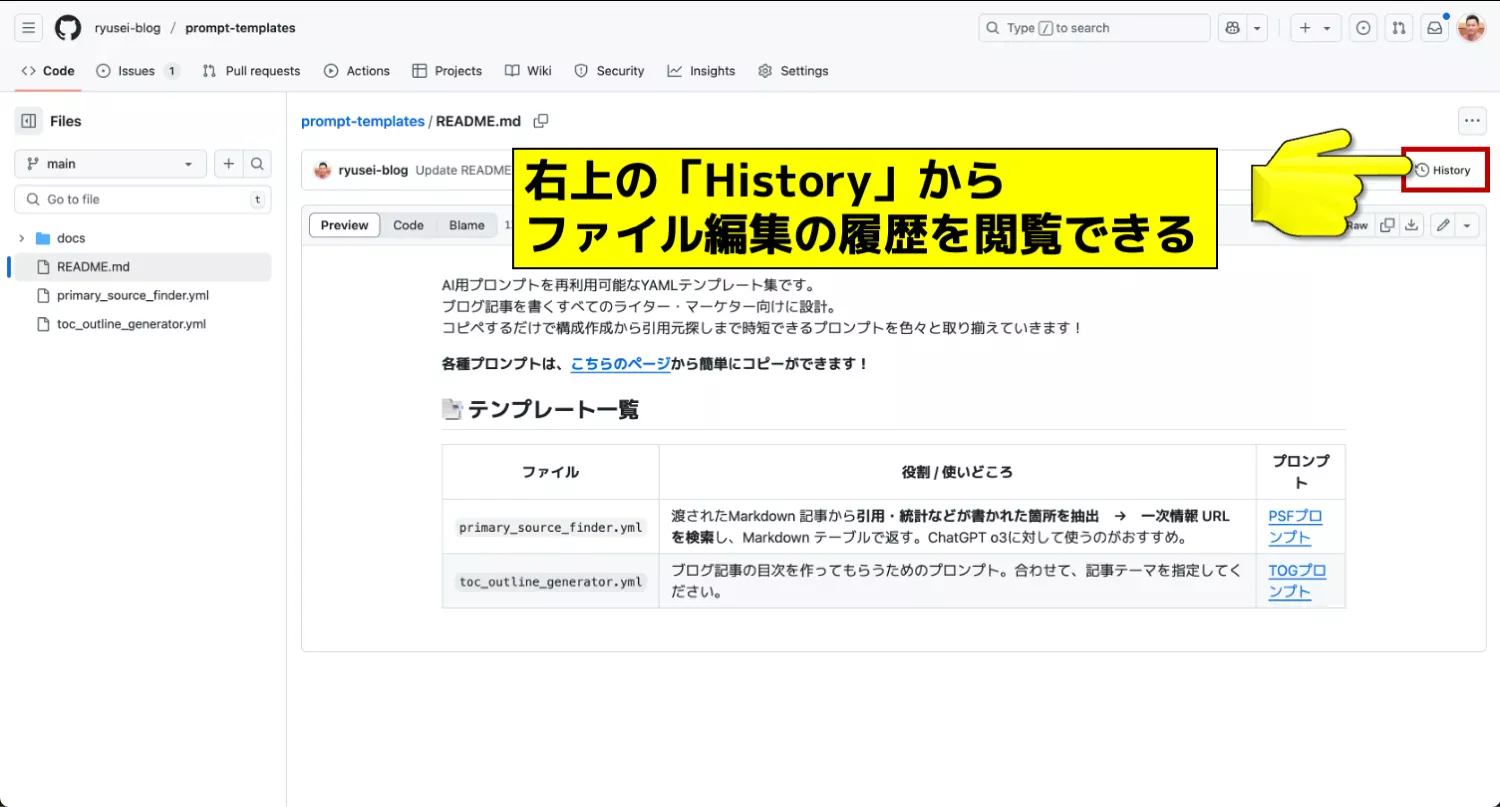Open the prompt-templates breadcrumb link

[x=363, y=121]
